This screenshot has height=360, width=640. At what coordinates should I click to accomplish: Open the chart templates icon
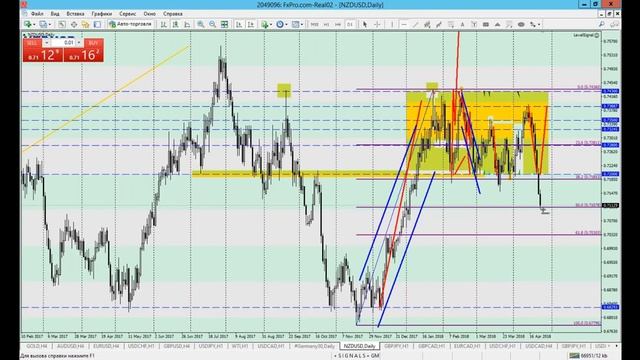click(x=296, y=24)
